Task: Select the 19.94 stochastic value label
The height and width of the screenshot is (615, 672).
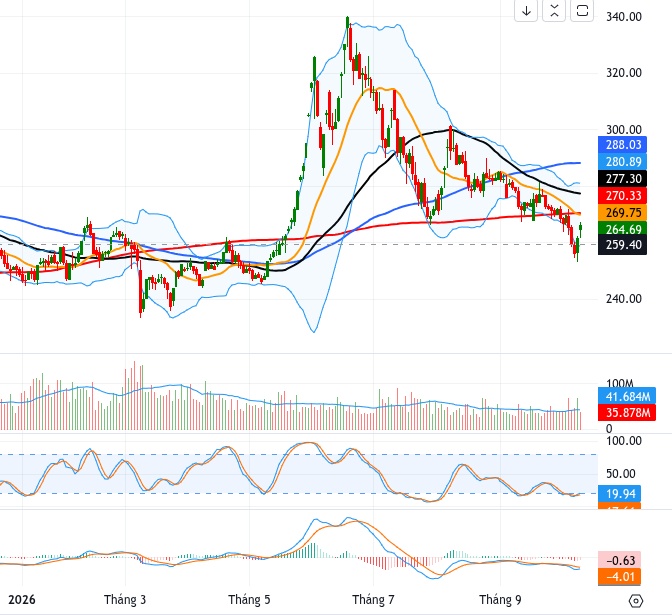Action: [620, 494]
